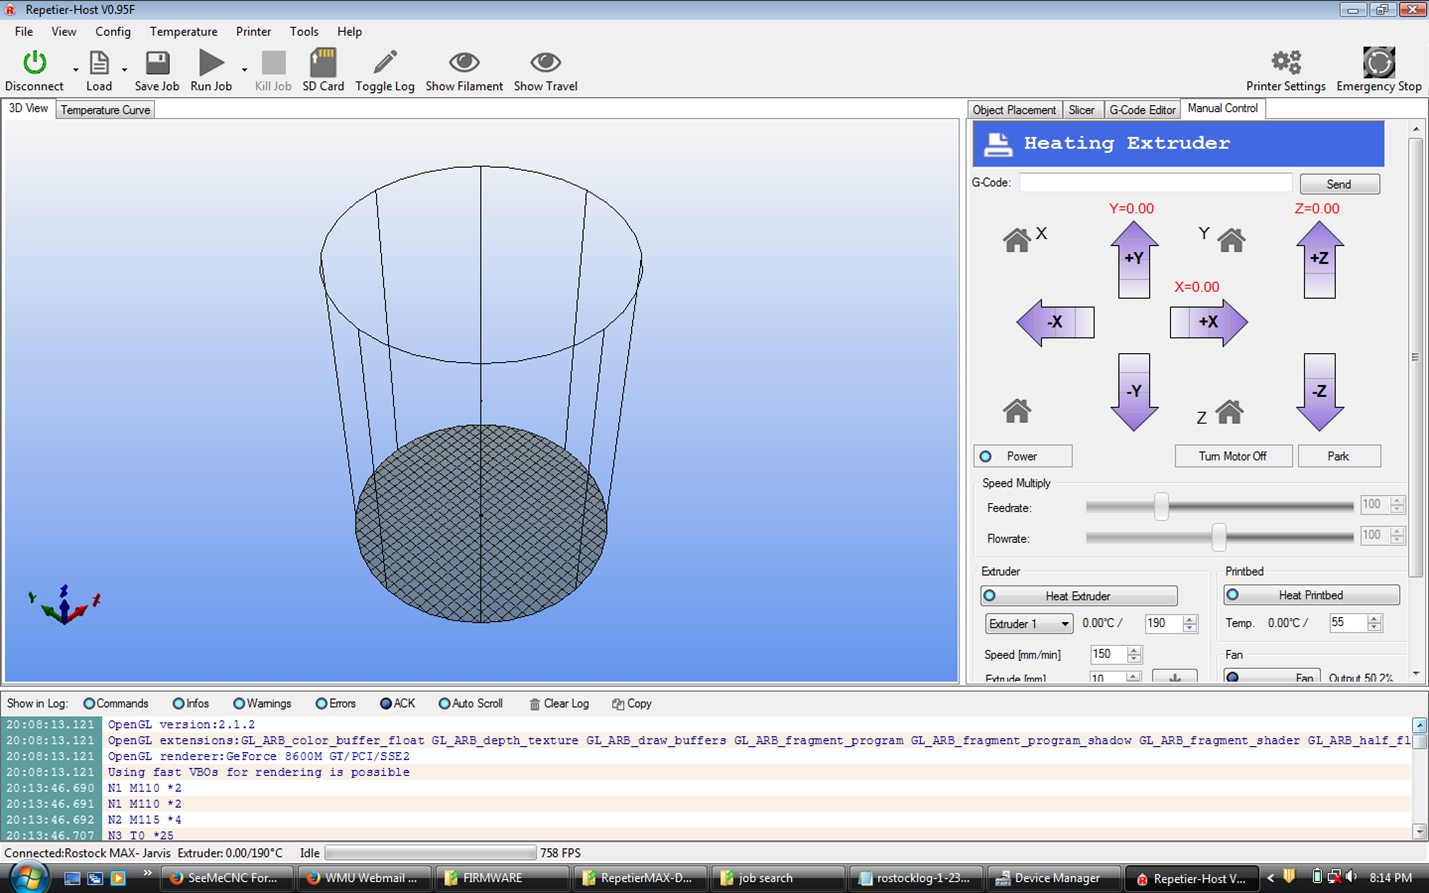Image resolution: width=1429 pixels, height=893 pixels.
Task: Click the Turn Motor Off button
Action: [x=1232, y=456]
